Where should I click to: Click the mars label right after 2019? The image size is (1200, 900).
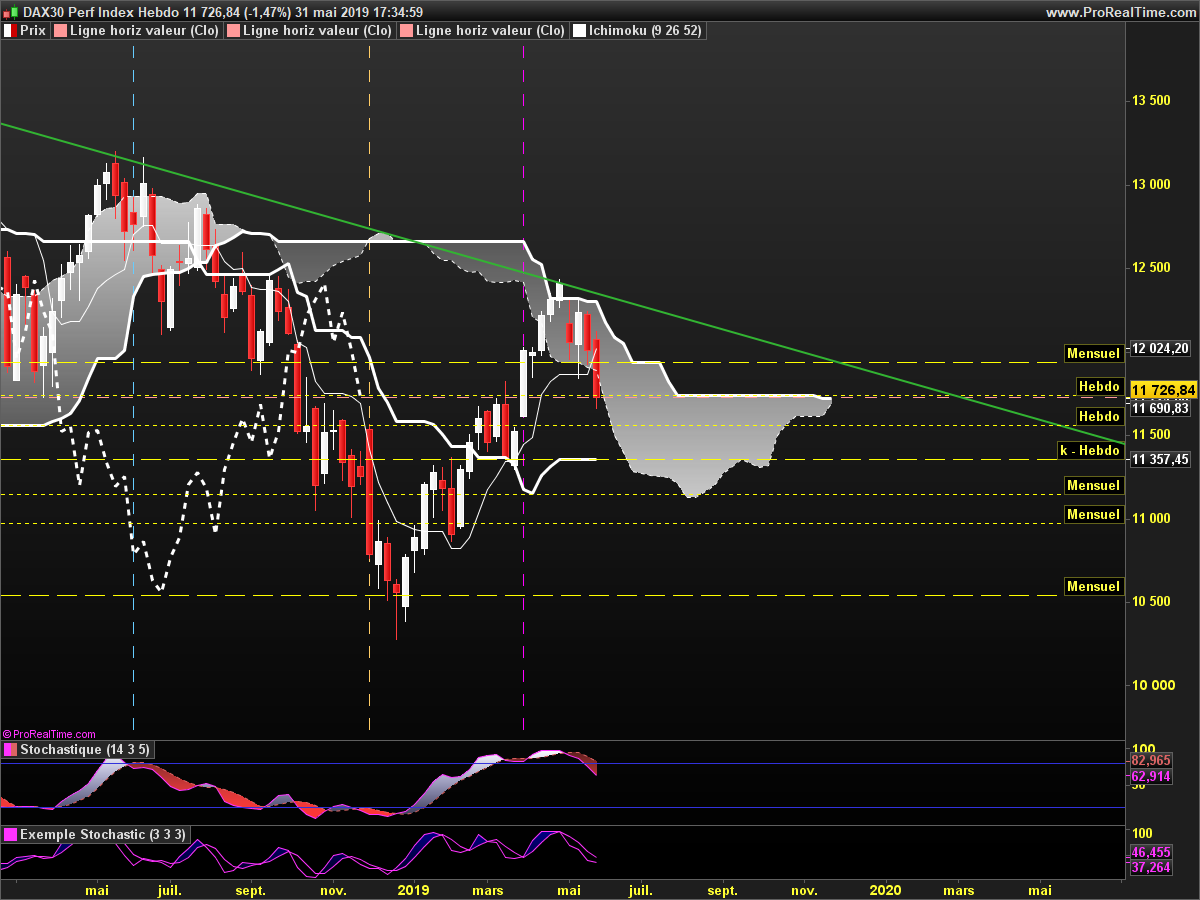[487, 889]
